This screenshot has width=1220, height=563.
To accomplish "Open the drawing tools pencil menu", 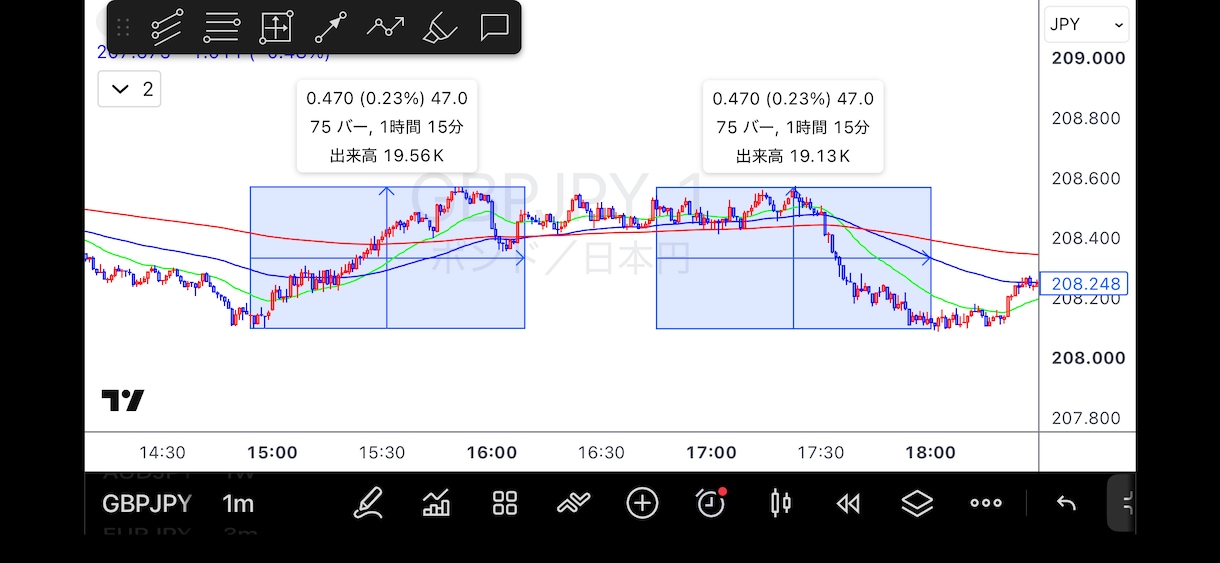I will click(x=368, y=503).
